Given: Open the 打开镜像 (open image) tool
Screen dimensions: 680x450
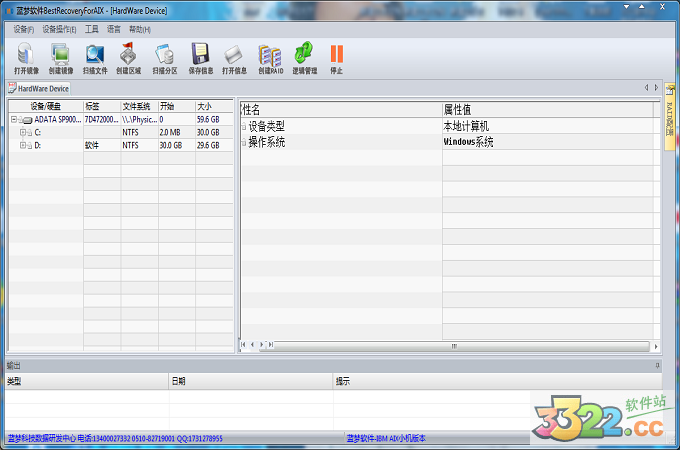Looking at the screenshot, I should tap(26, 59).
